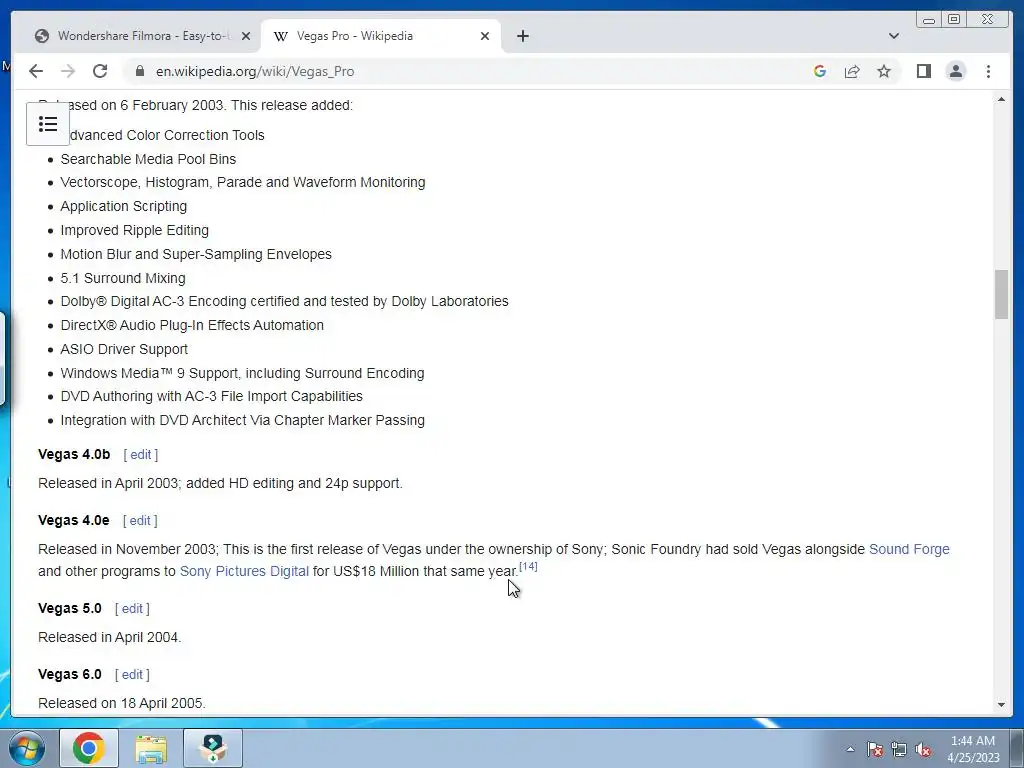Bookmark this page with the star icon
The image size is (1024, 768).
click(884, 71)
